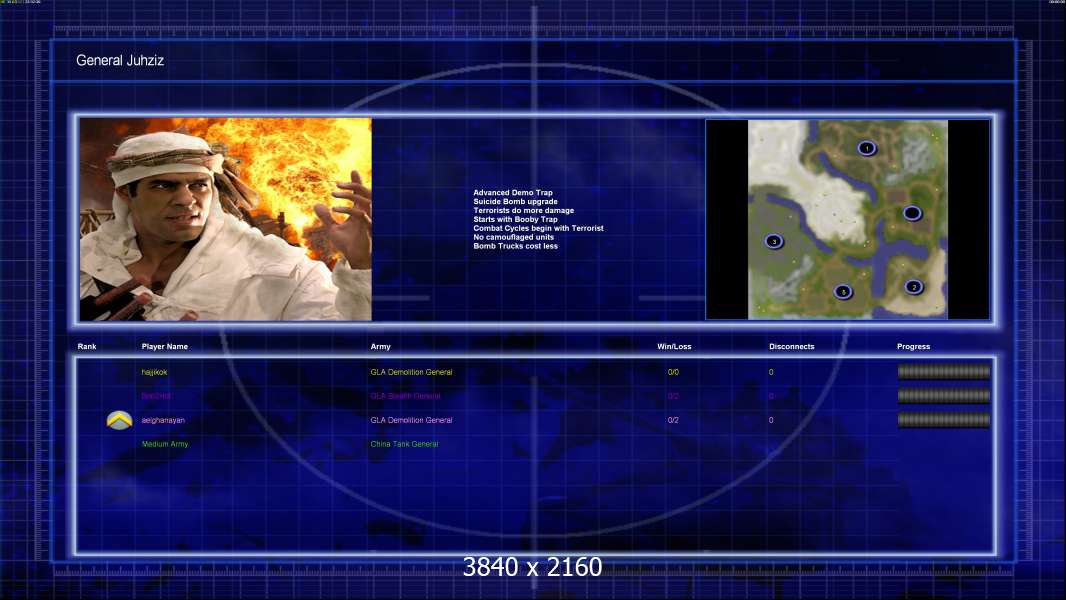Click Combat Cycles begin with Terrorist line
Viewport: 1066px width, 600px height.
(538, 228)
